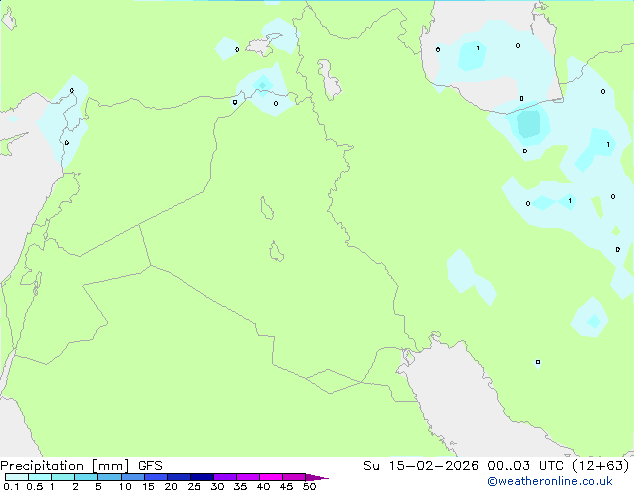The image size is (634, 490).
Task: Click the arrow tip beyond 50 on legend
Action: tap(317, 477)
